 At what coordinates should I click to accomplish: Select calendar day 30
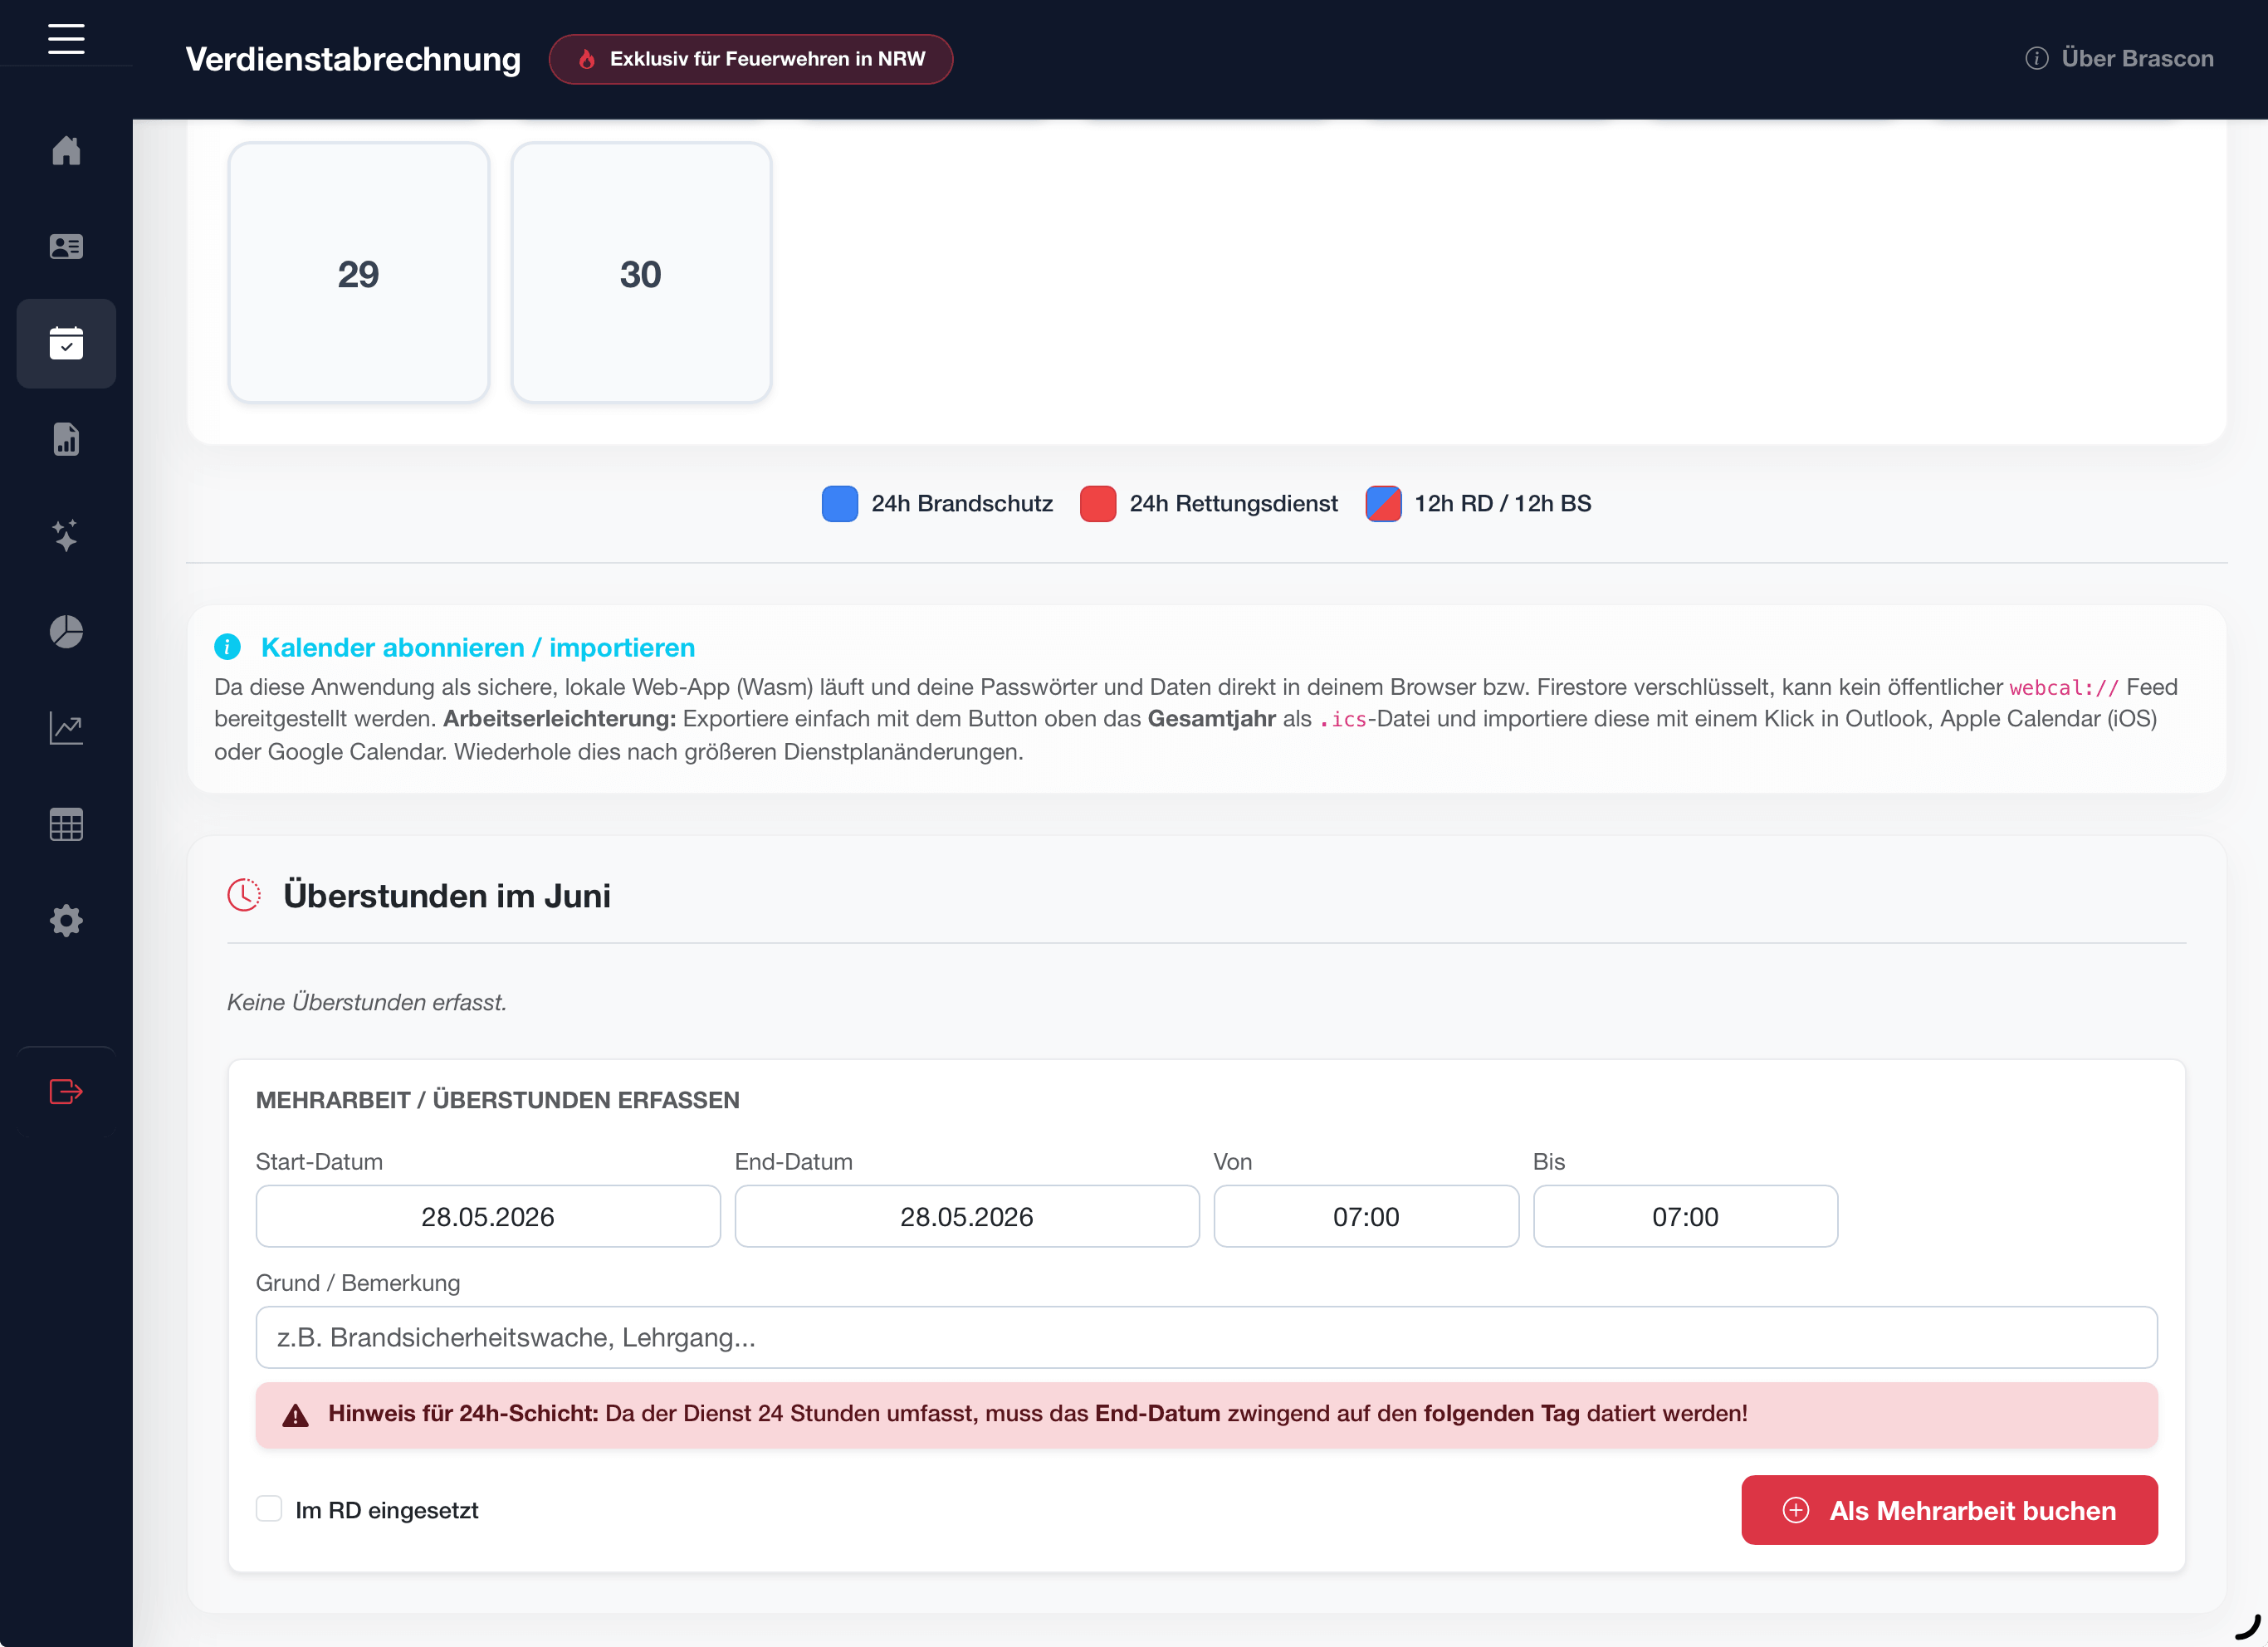pyautogui.click(x=641, y=273)
